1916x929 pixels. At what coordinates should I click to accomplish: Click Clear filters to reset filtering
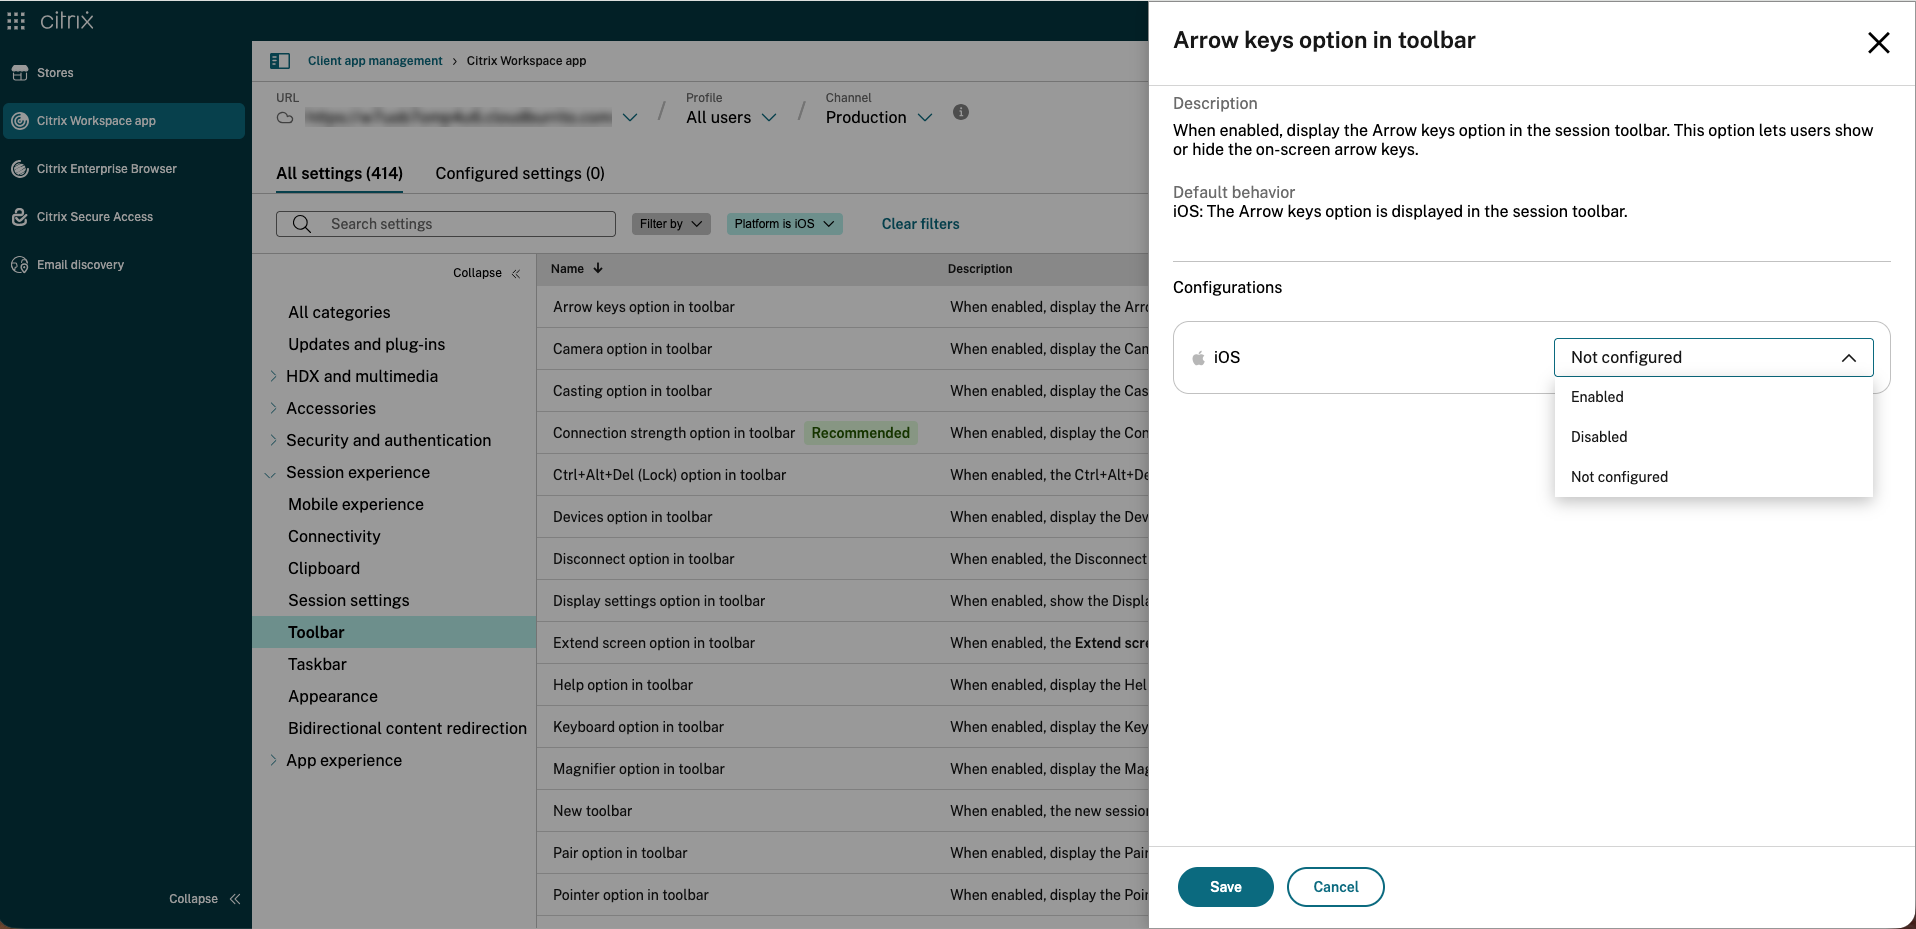point(919,223)
